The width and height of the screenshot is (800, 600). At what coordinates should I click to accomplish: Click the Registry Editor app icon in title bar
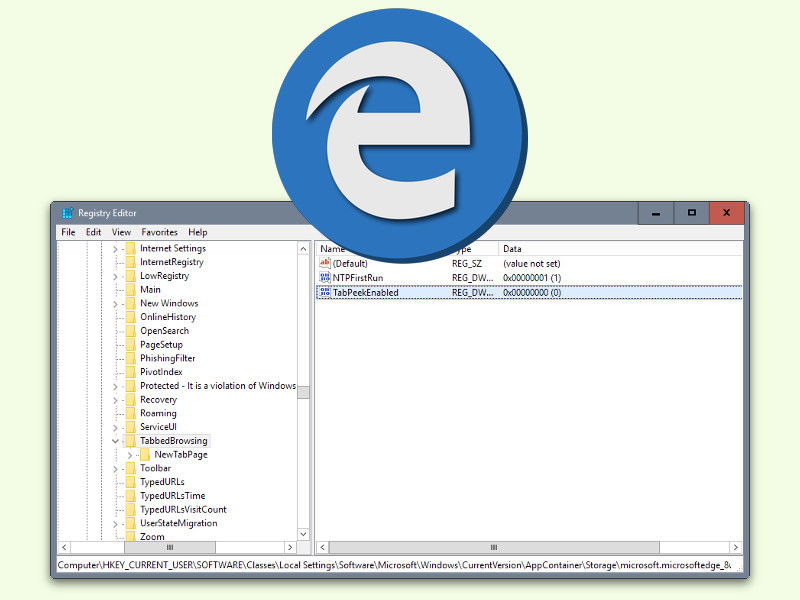(67, 213)
